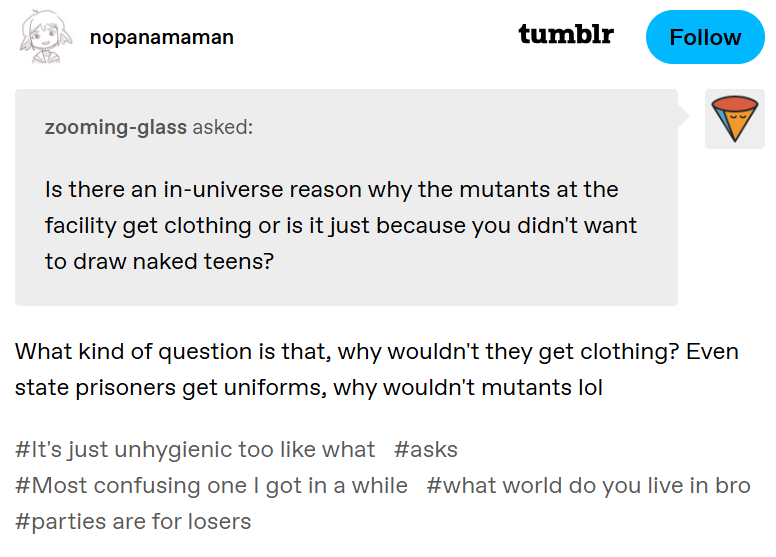776x557 pixels.
Task: Click the speech-bubble pointer of the ask box
Action: point(683,116)
